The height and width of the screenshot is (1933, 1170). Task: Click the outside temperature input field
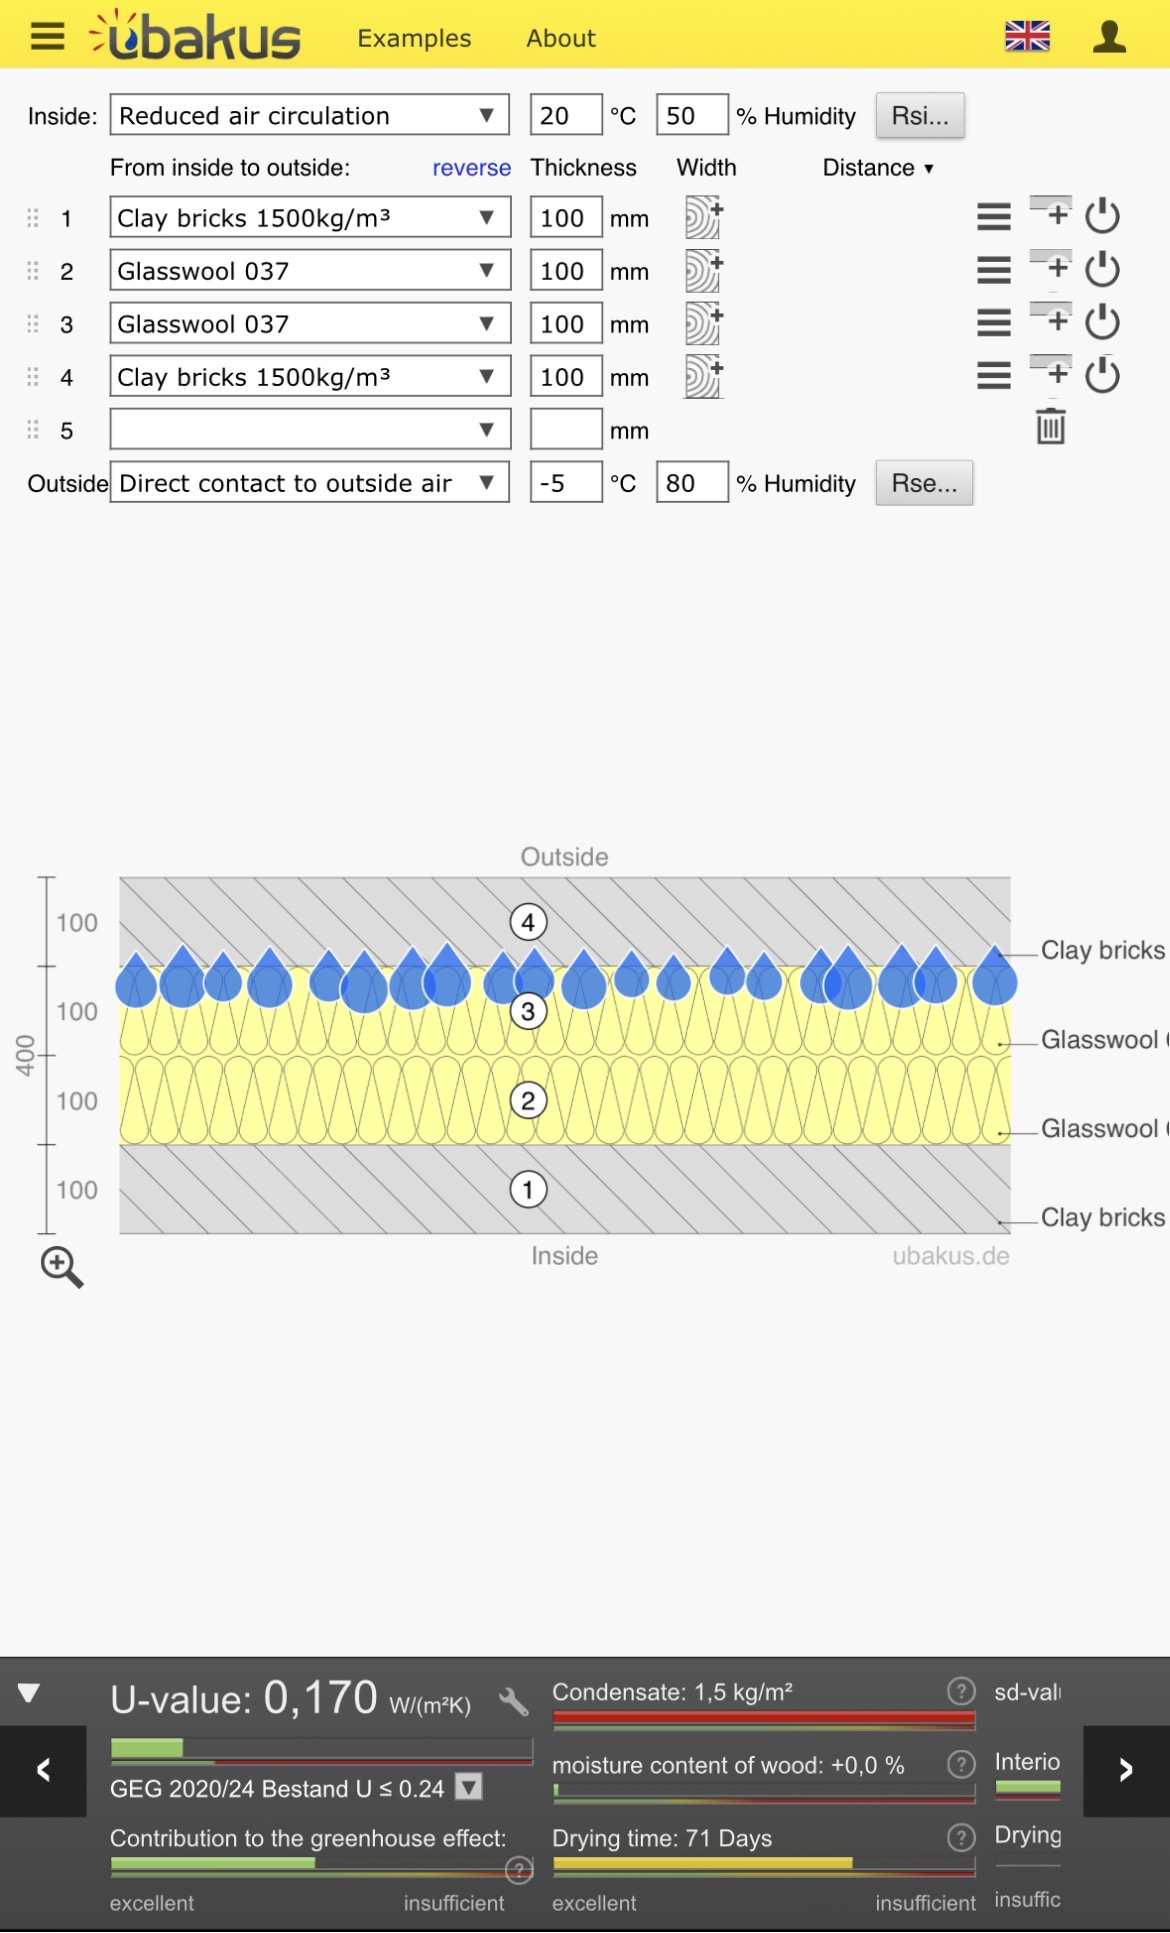(x=565, y=483)
